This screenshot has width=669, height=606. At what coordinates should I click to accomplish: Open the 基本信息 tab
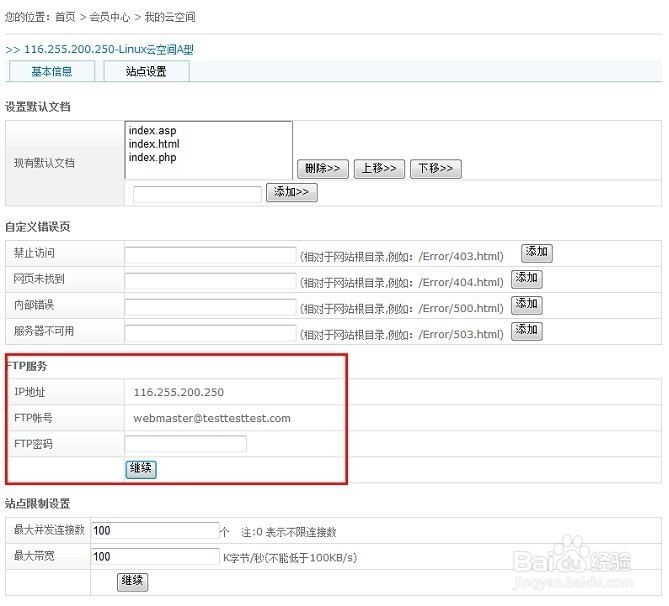(52, 71)
